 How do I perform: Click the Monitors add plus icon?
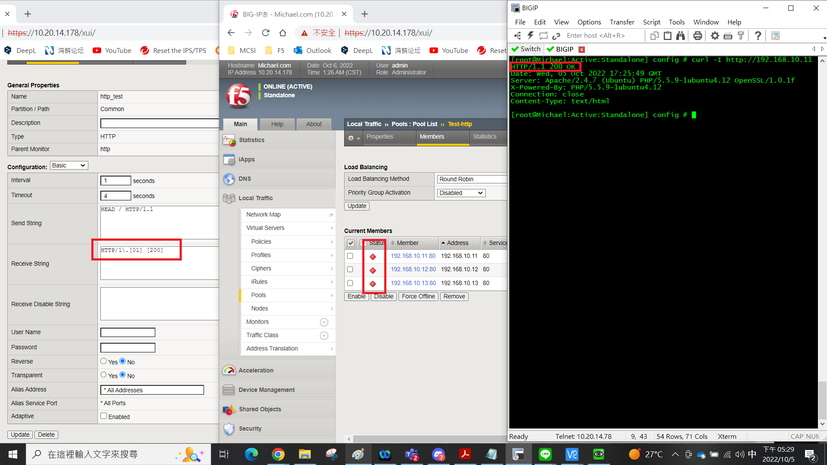point(324,322)
